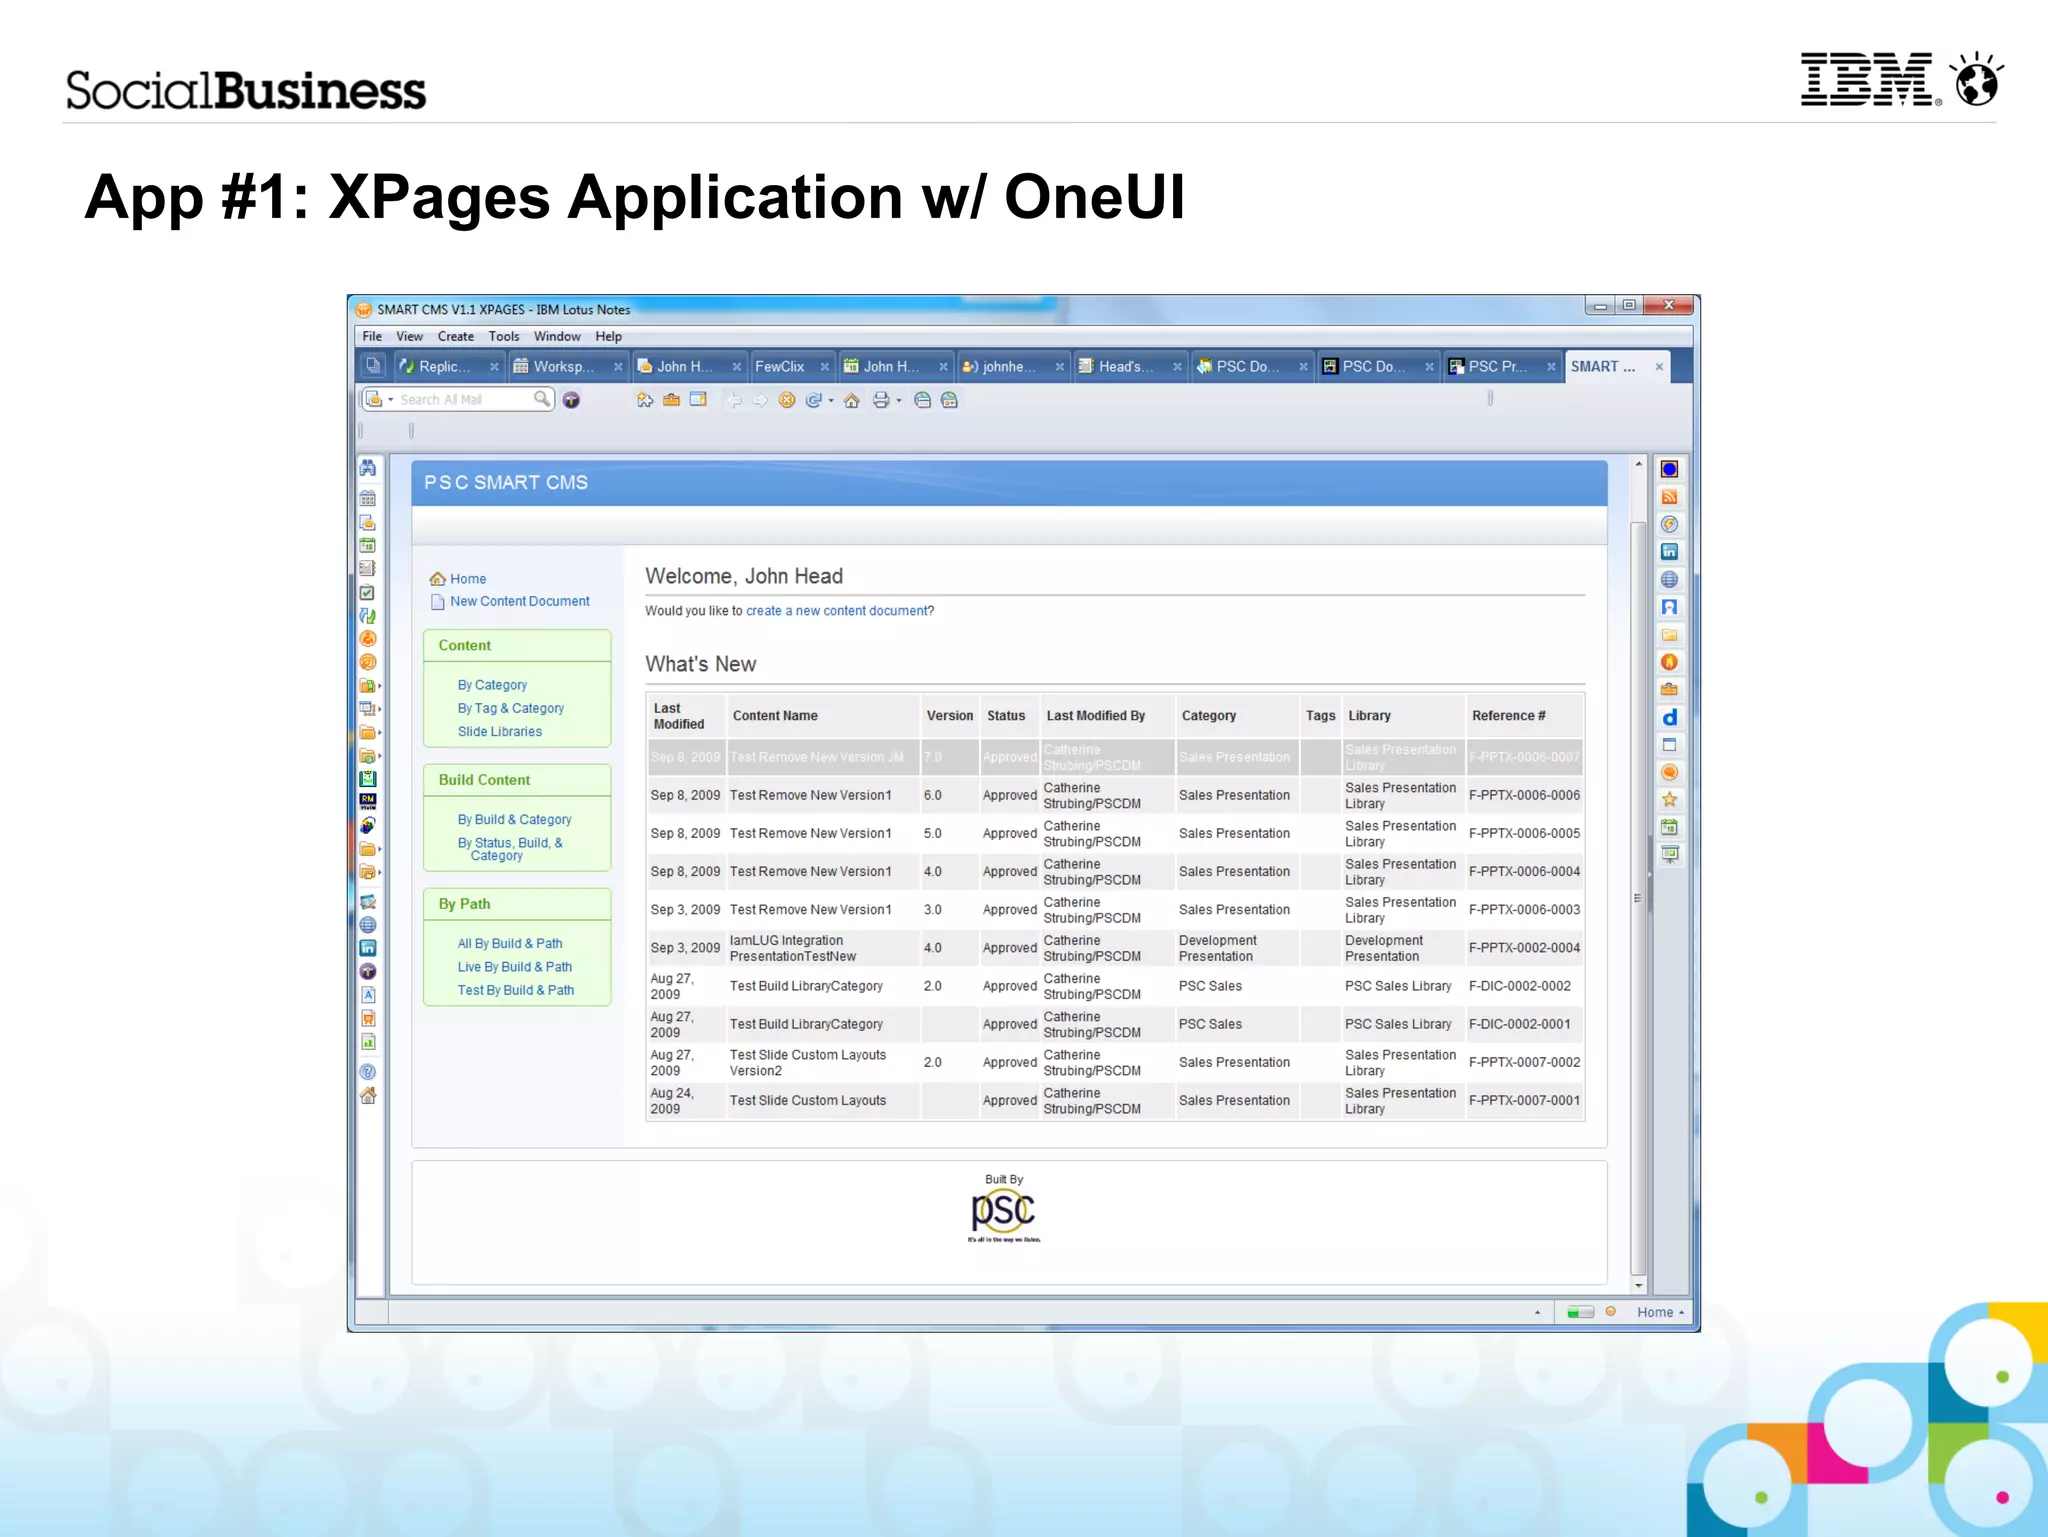Click the Print toolbar icon
Image resolution: width=2048 pixels, height=1537 pixels.
[881, 400]
